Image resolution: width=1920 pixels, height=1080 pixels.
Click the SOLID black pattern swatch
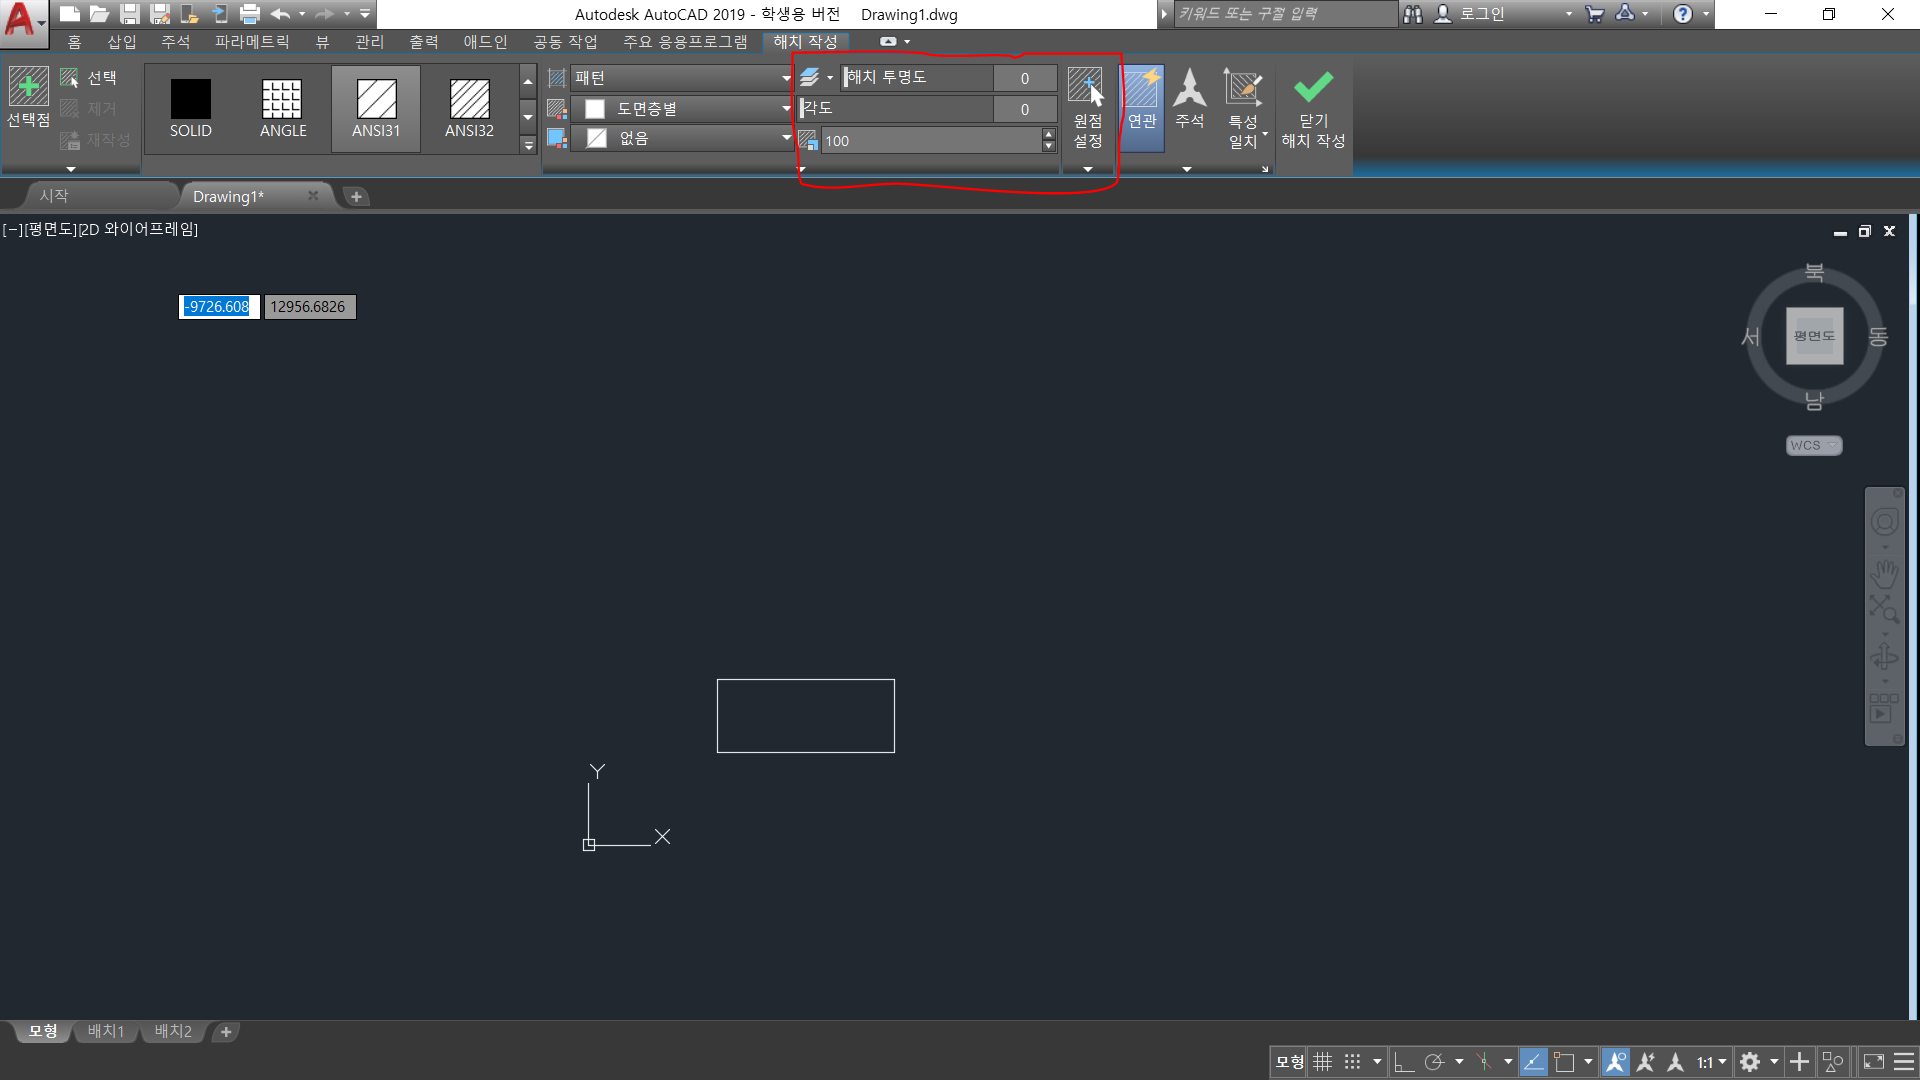pos(190,100)
